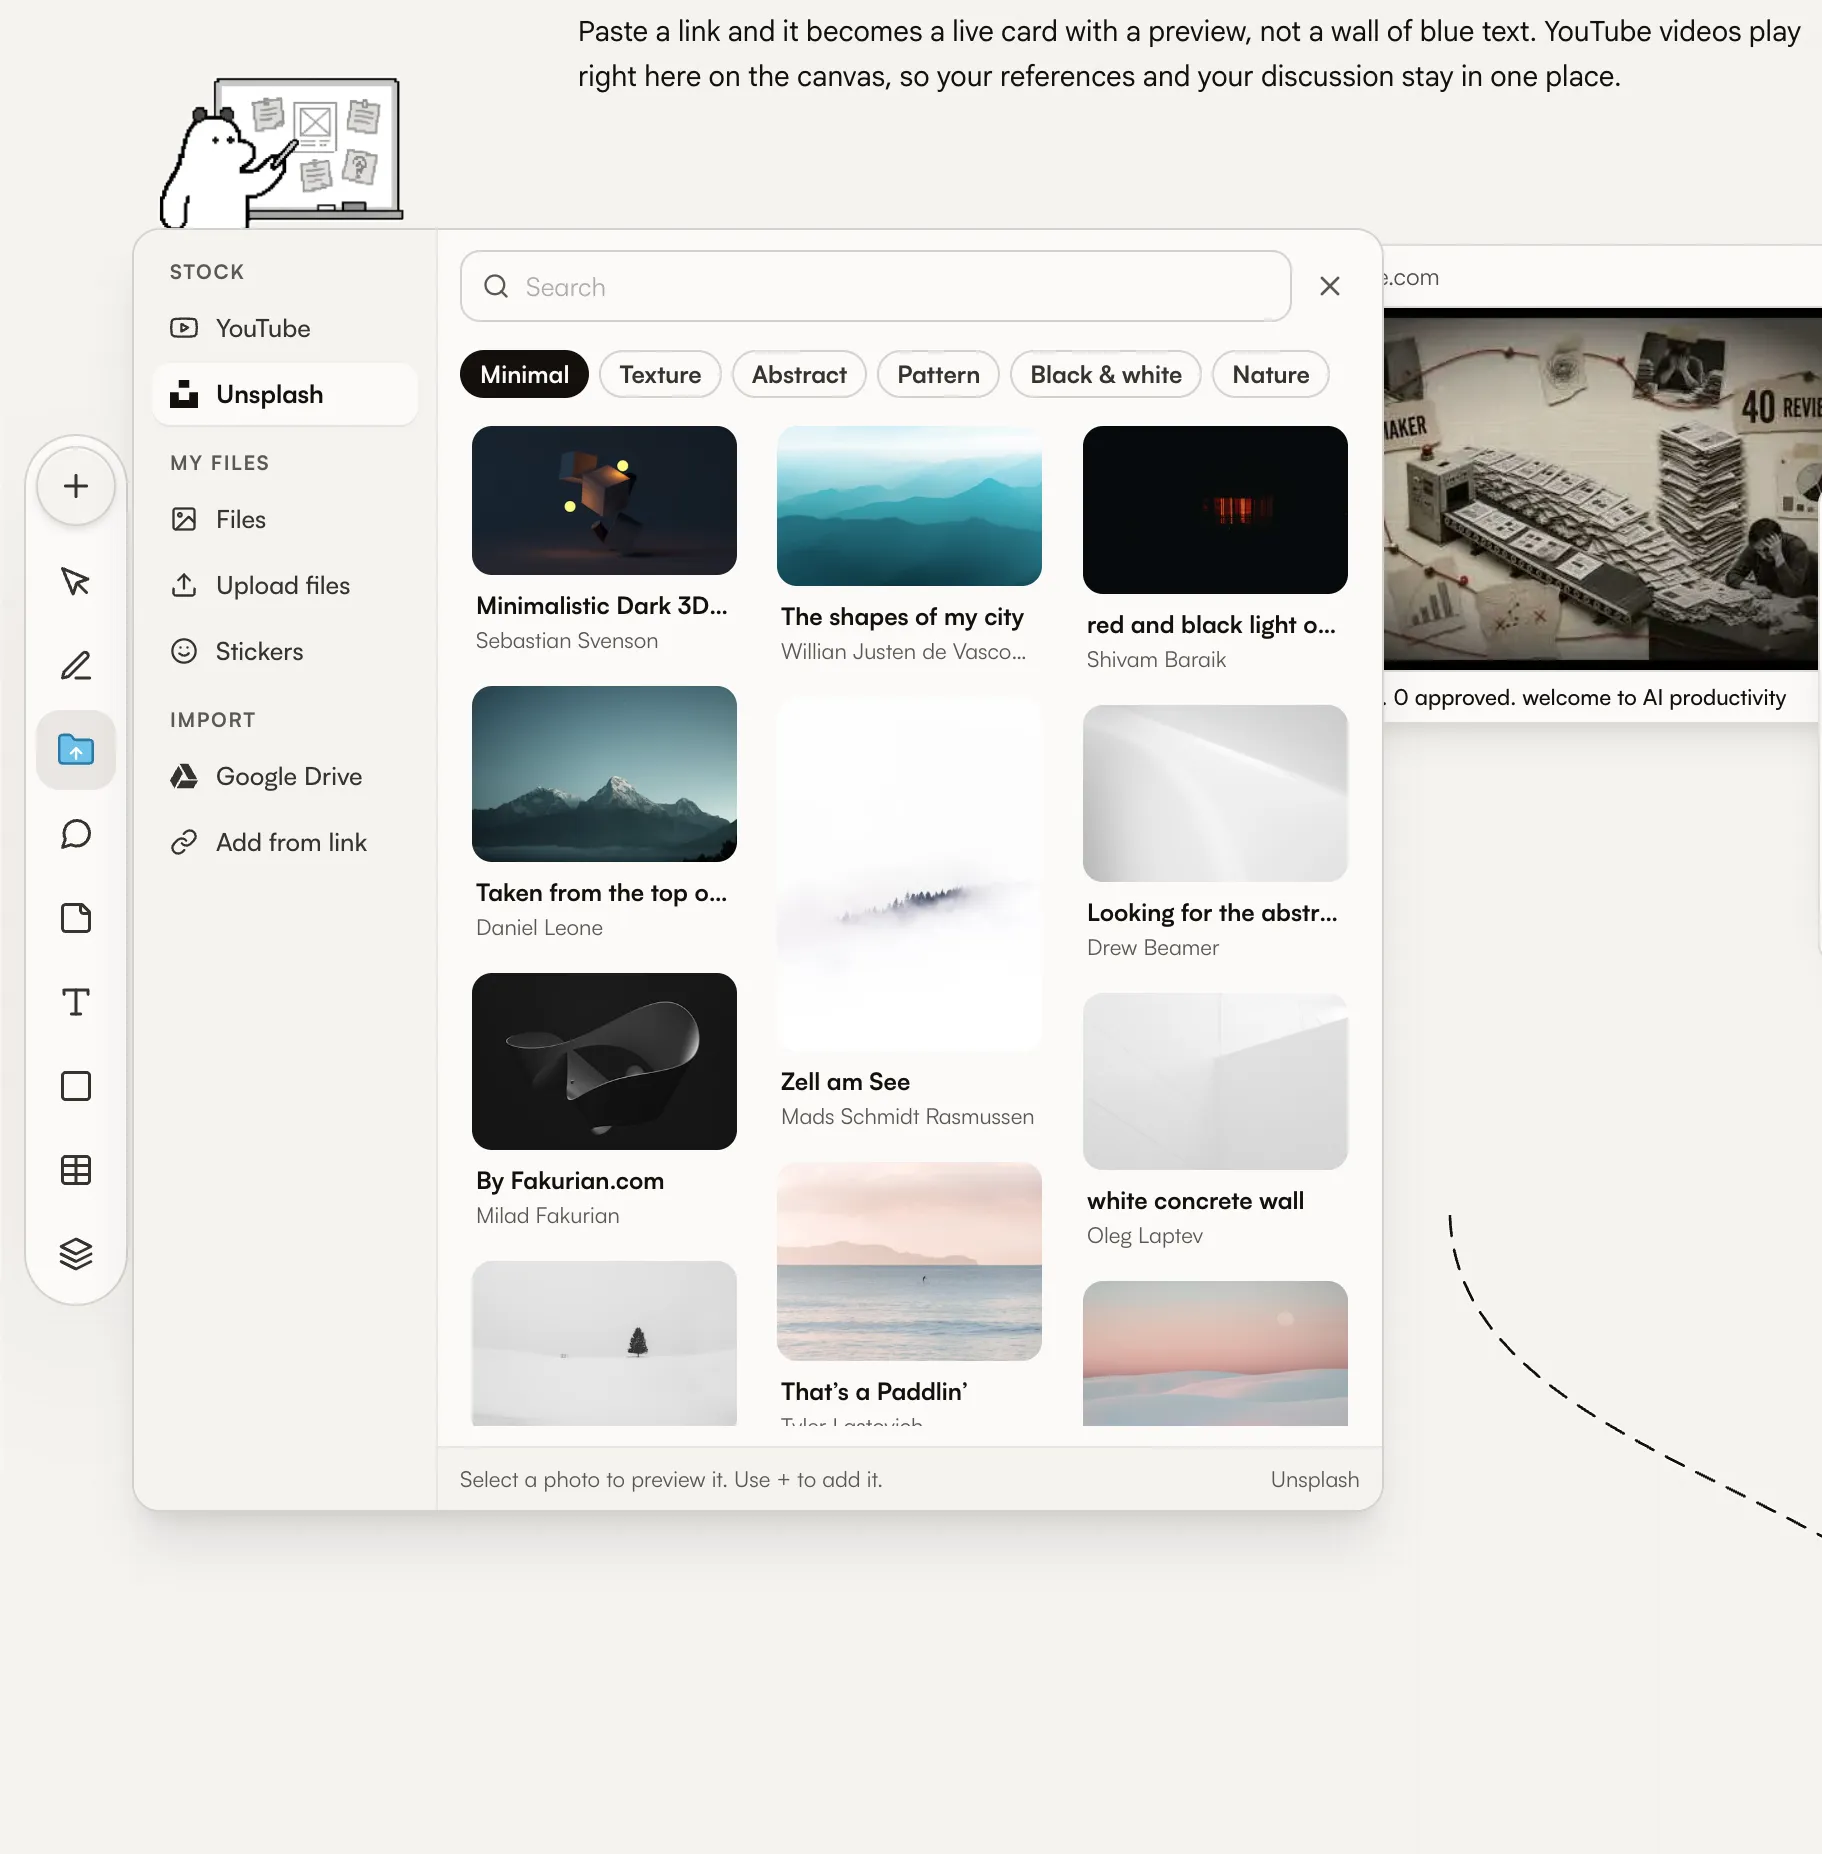Image resolution: width=1822 pixels, height=1854 pixels.
Task: Select the rectangle shape tool
Action: coord(76,1086)
